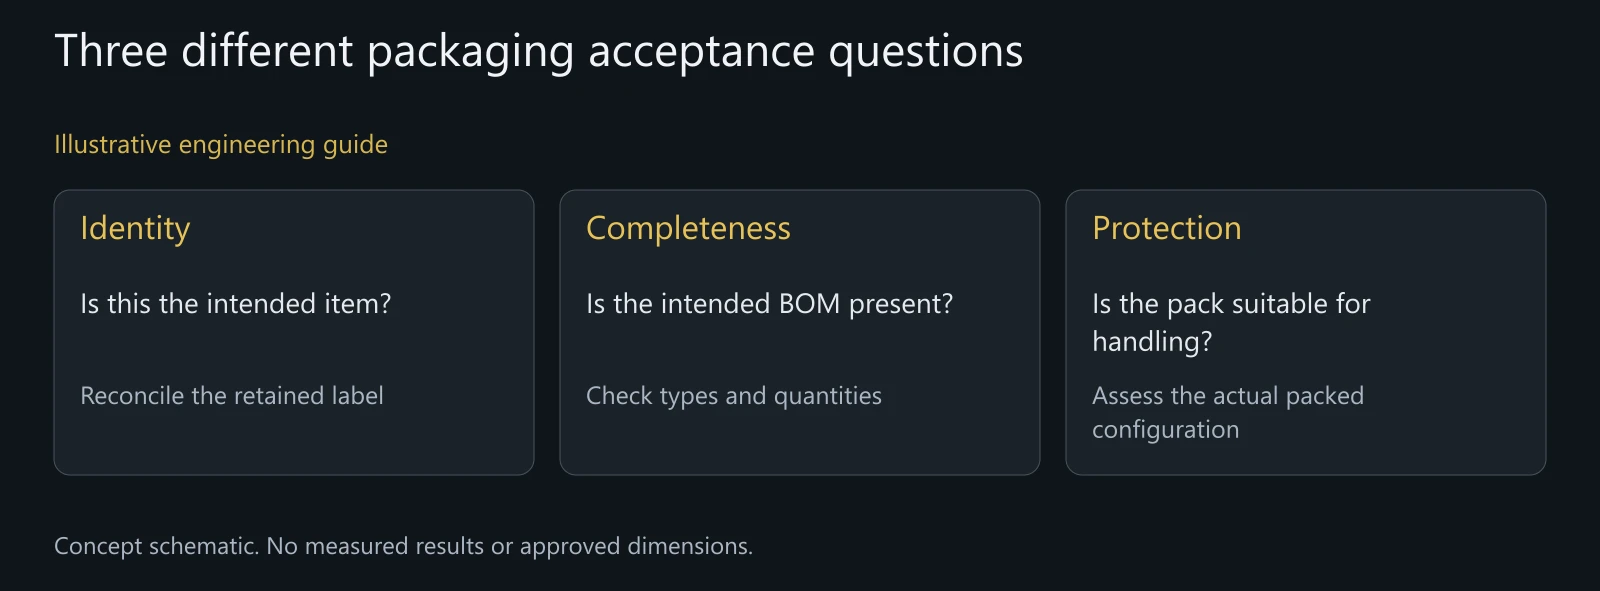The width and height of the screenshot is (1600, 591).
Task: Click the word Three in the title
Action: pos(111,51)
